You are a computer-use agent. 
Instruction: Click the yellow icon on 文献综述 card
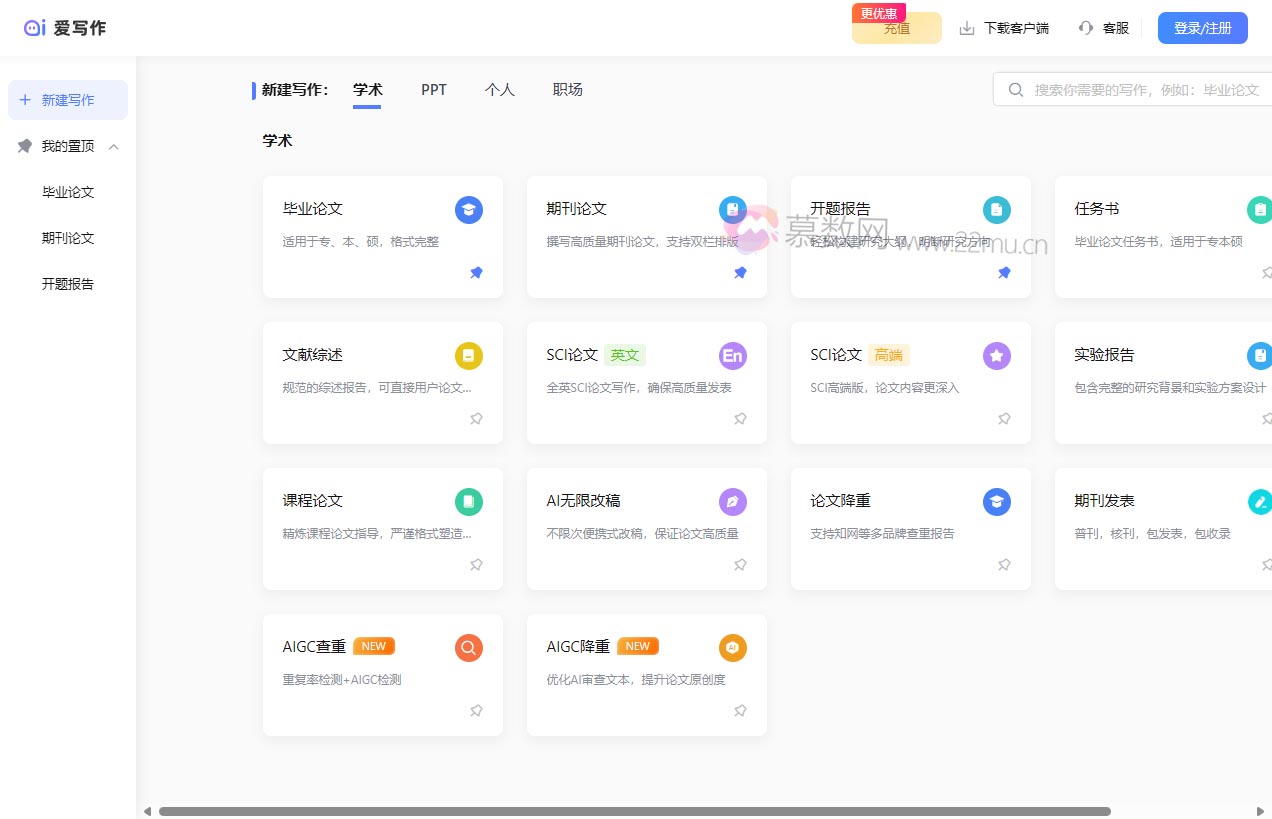click(468, 356)
